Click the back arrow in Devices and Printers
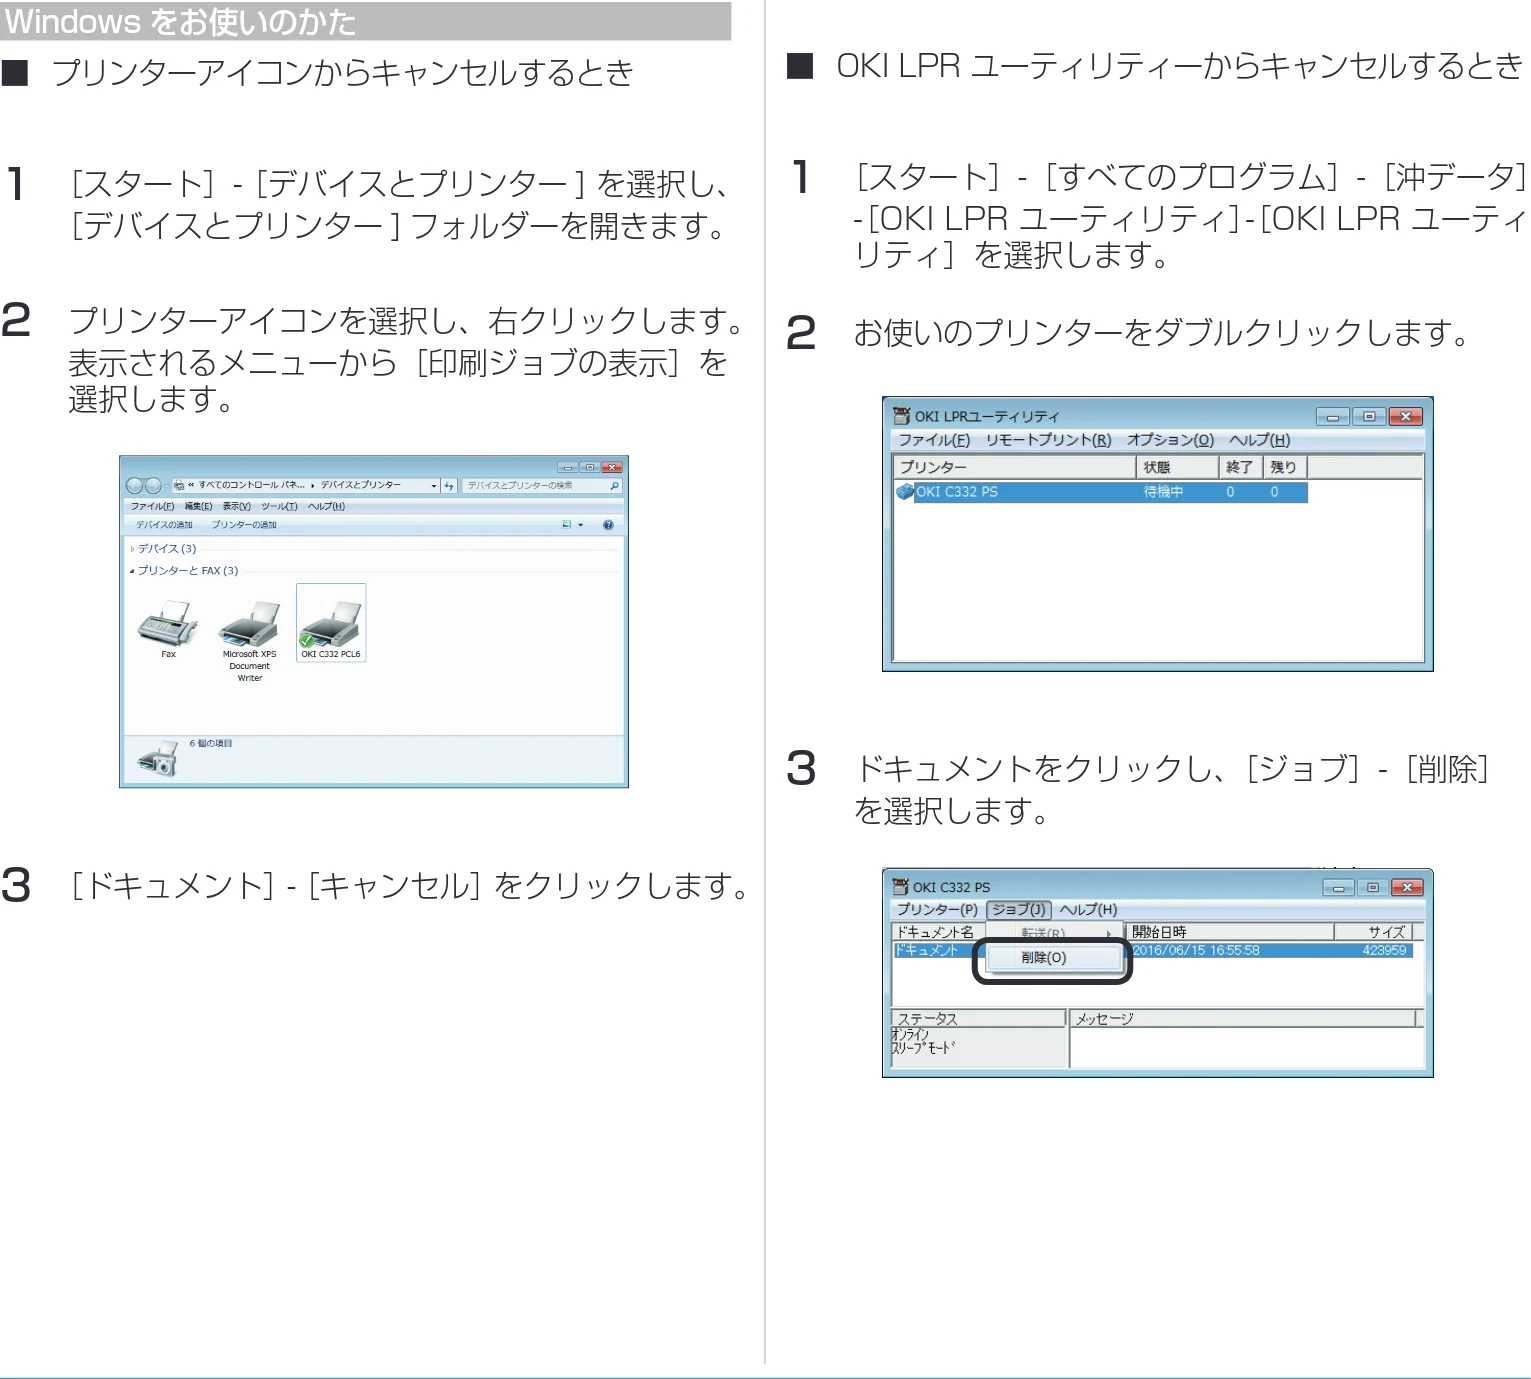The width and height of the screenshot is (1531, 1379). tap(135, 486)
